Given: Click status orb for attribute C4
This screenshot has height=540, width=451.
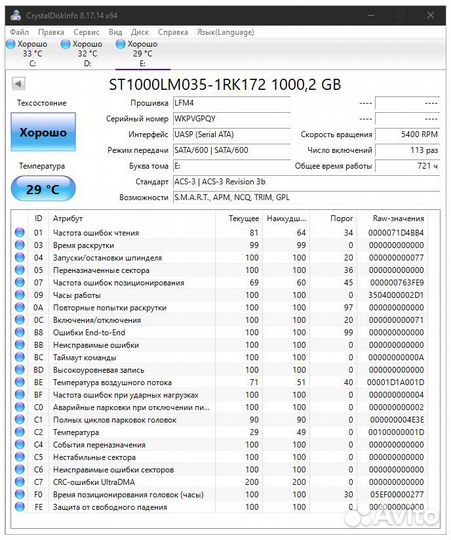Looking at the screenshot, I should click(20, 444).
